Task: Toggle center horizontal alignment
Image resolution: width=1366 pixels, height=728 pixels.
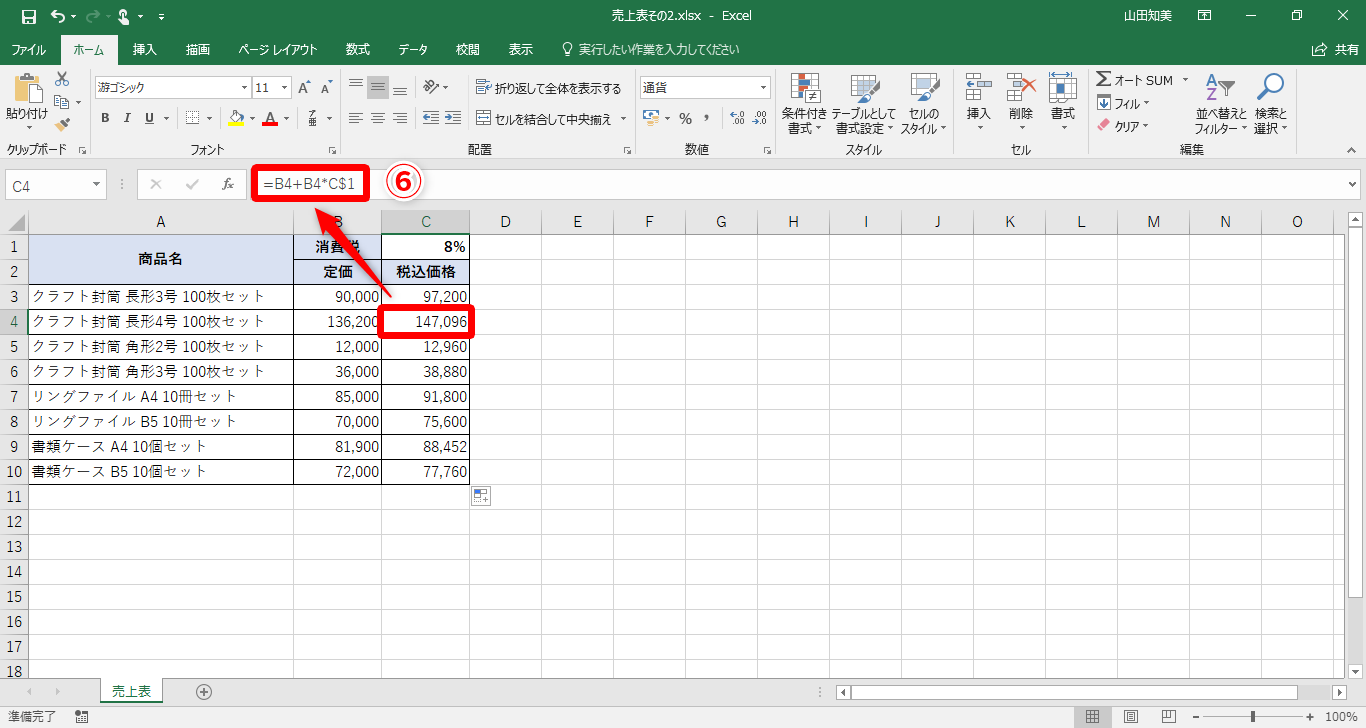Action: (x=378, y=118)
